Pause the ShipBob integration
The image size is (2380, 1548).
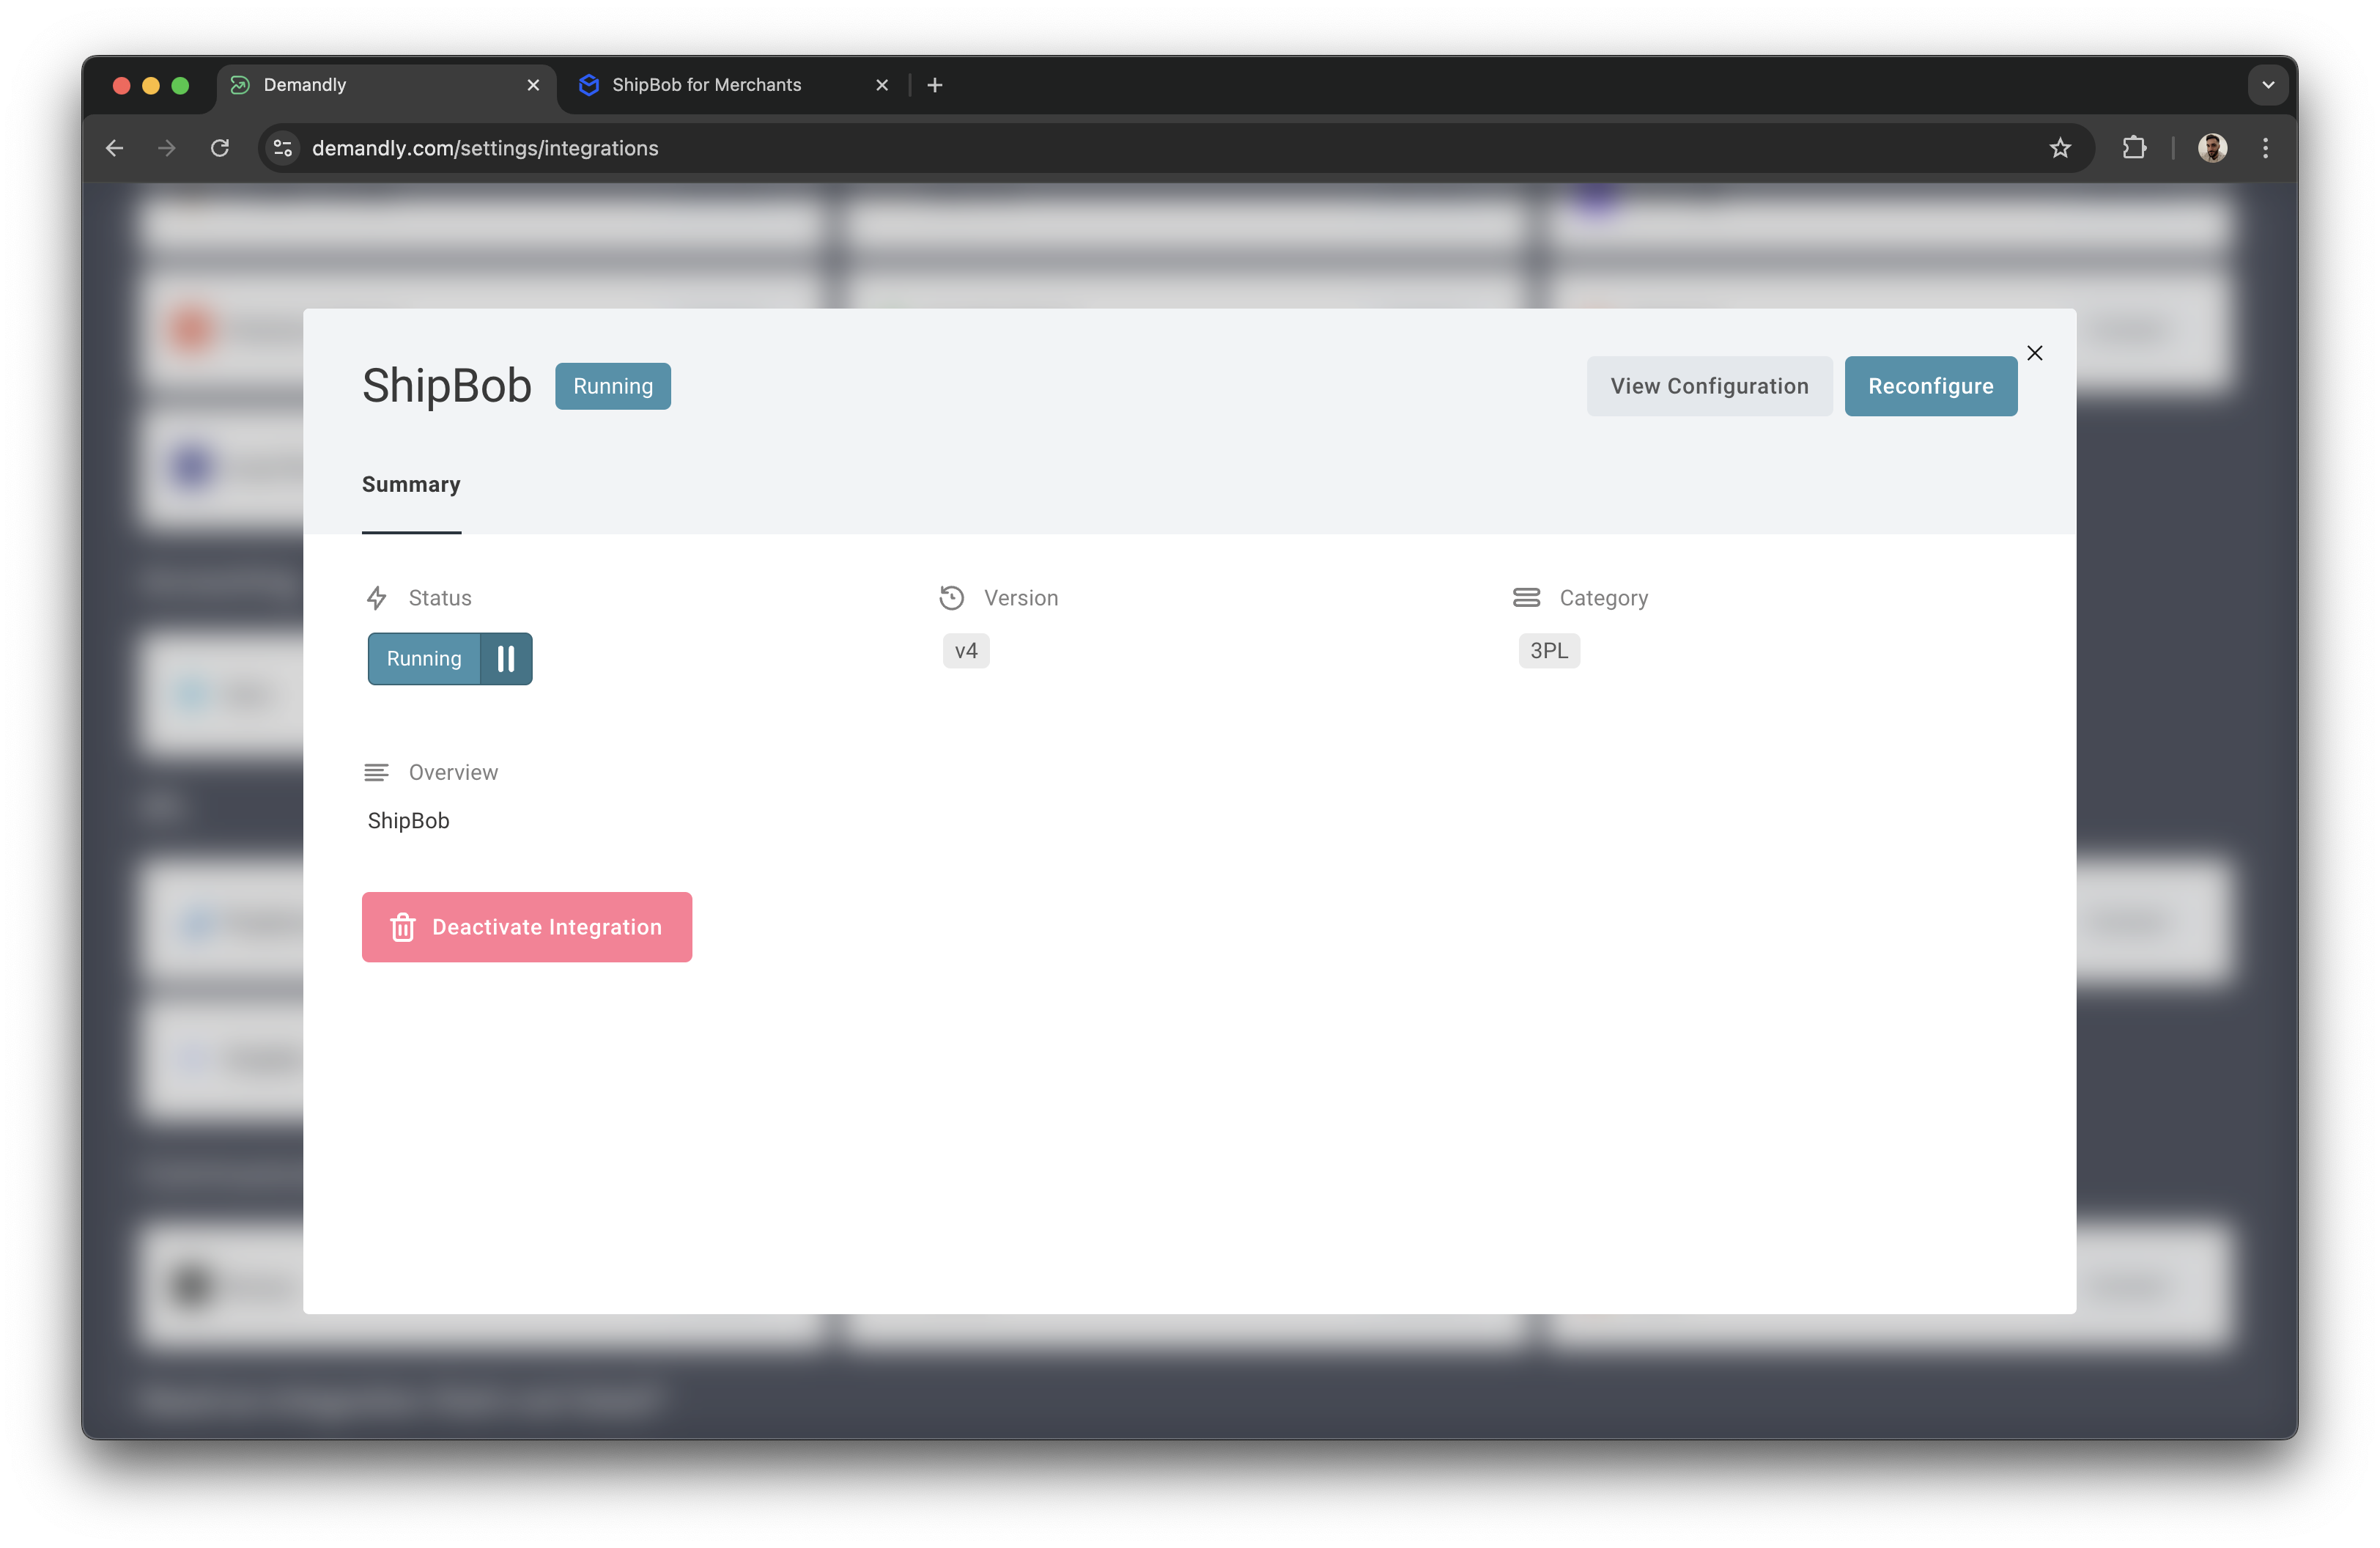(x=506, y=658)
